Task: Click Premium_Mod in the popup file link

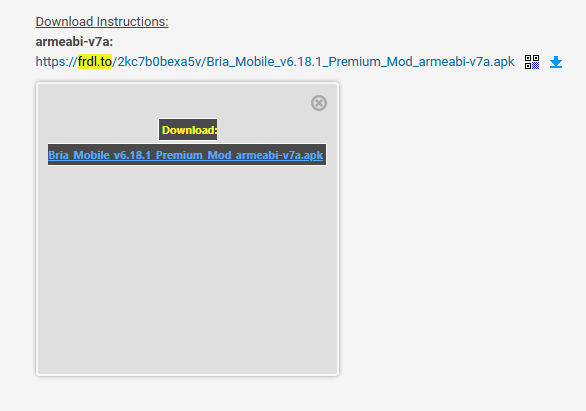Action: pyautogui.click(x=193, y=155)
